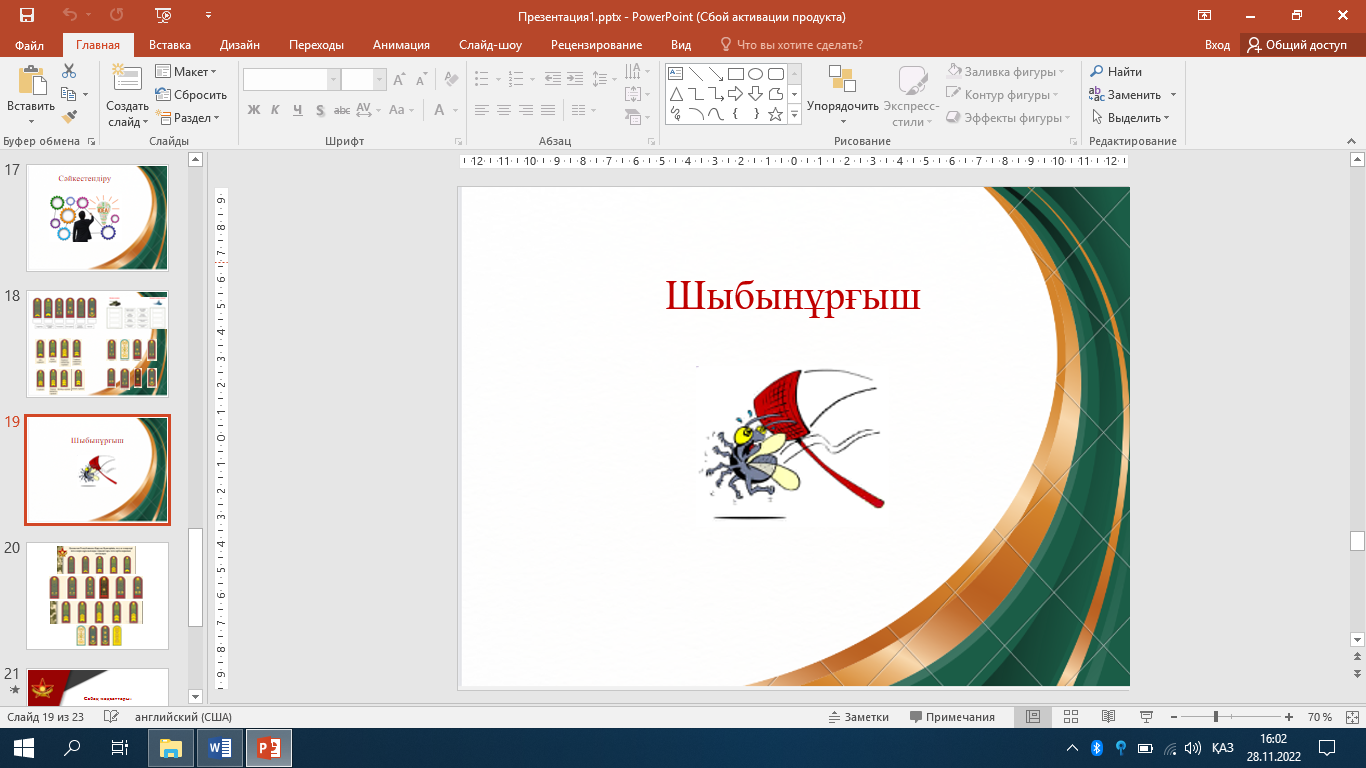Toggle Примечания comments pane
This screenshot has height=768, width=1366.
pyautogui.click(x=952, y=717)
